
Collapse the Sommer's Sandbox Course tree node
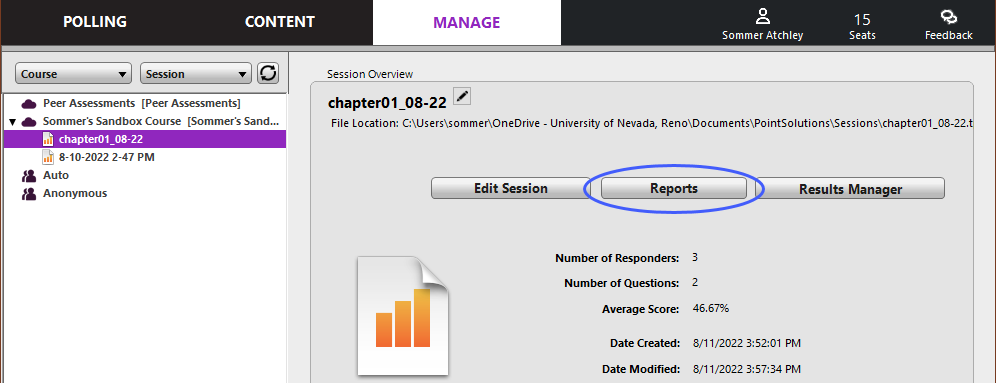pyautogui.click(x=12, y=121)
